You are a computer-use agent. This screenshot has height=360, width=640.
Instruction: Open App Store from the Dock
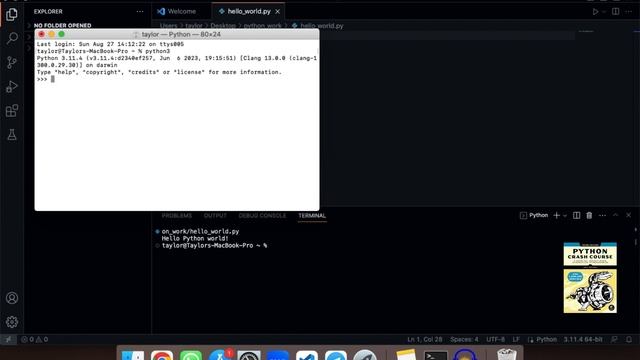pos(220,355)
